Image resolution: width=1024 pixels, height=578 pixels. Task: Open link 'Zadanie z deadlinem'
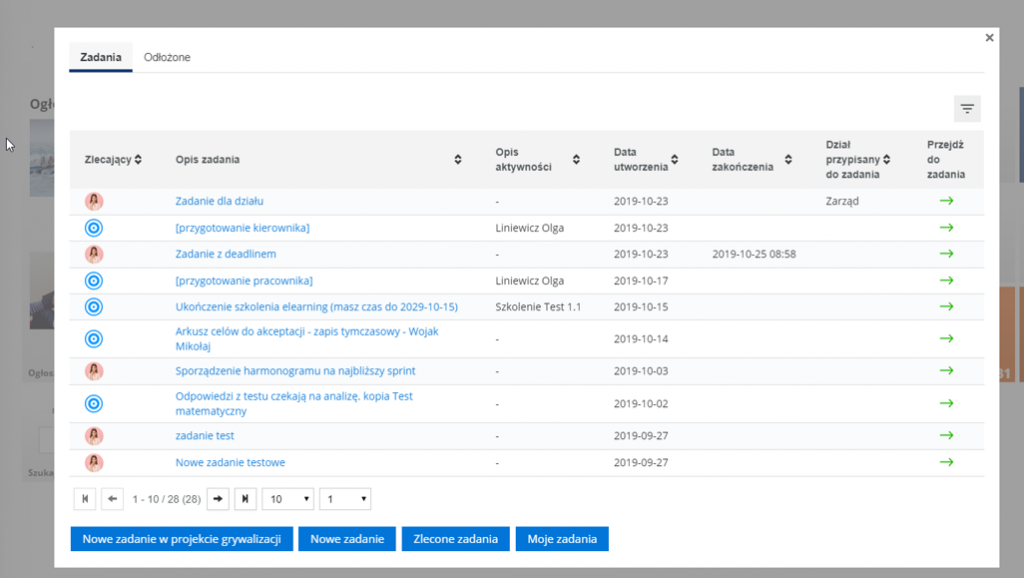click(225, 254)
